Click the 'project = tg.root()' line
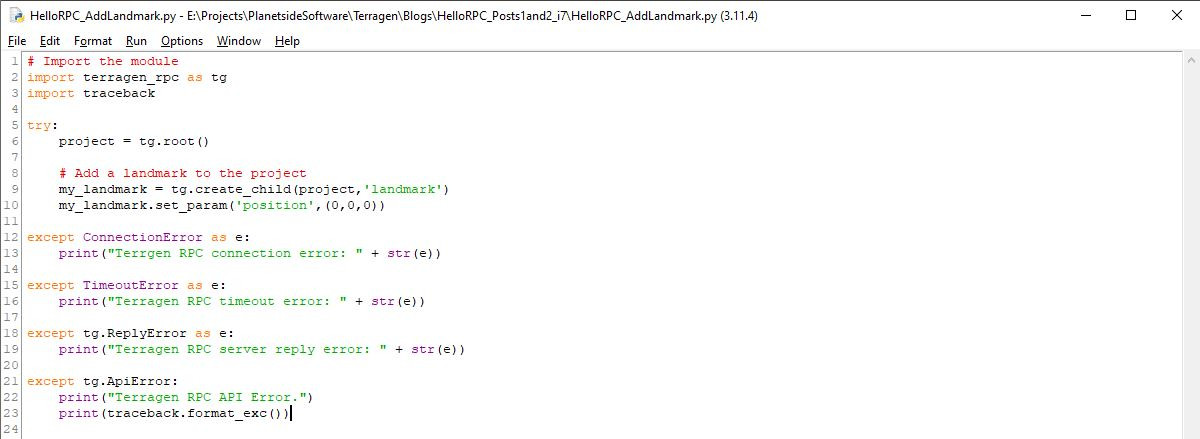The width and height of the screenshot is (1200, 439). coord(135,141)
